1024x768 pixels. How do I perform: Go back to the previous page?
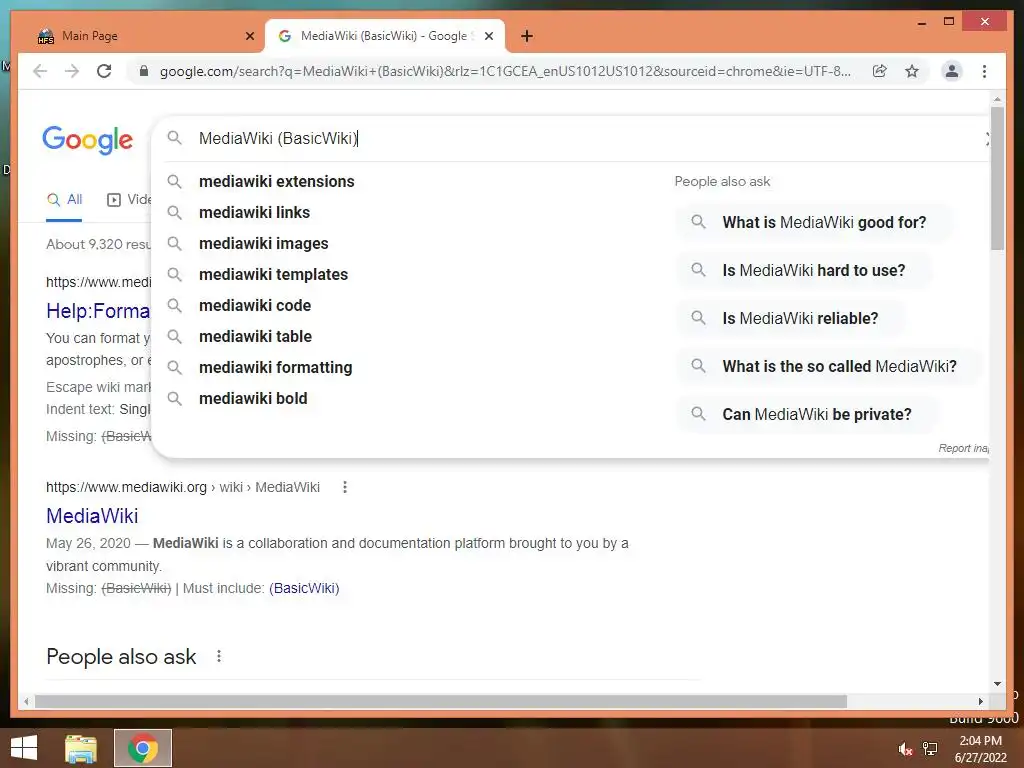[x=40, y=71]
